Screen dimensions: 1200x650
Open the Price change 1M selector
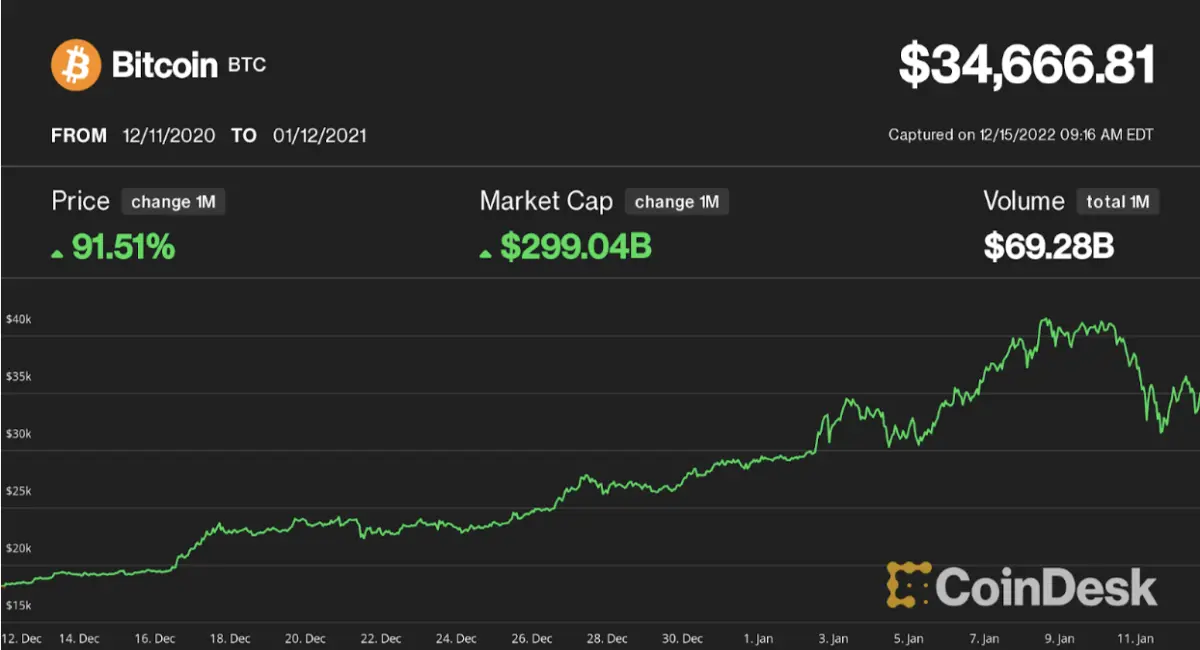coord(174,201)
